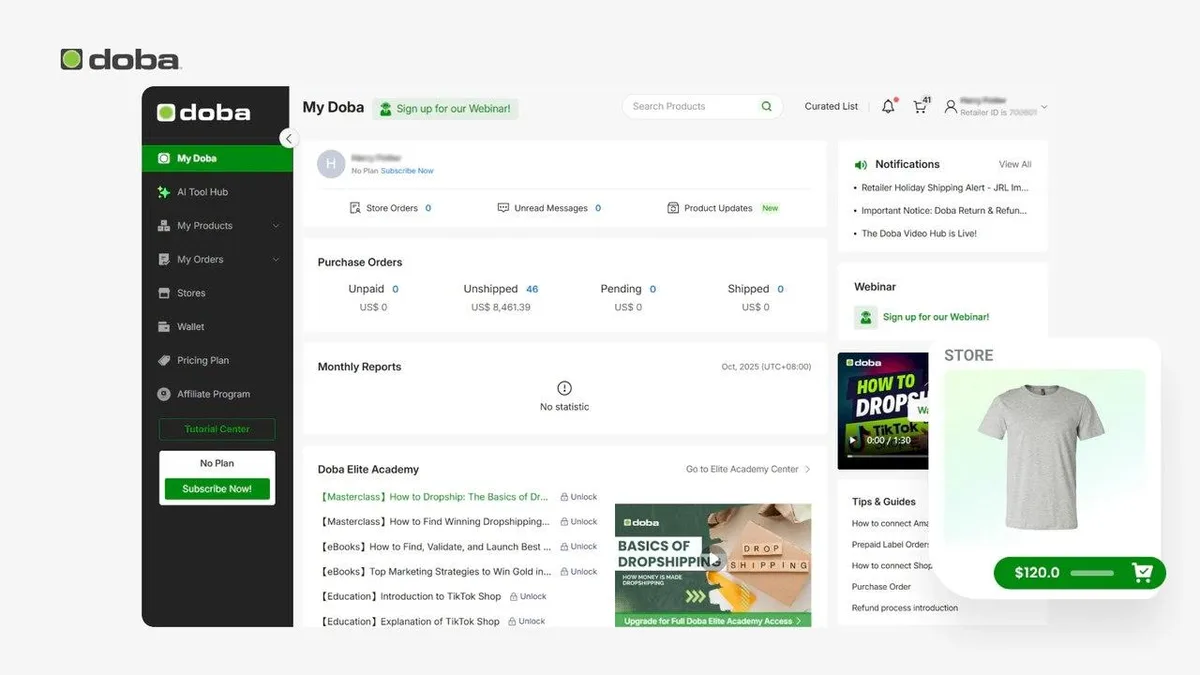The height and width of the screenshot is (675, 1200).
Task: Collapse the sidebar with arrow button
Action: tap(289, 139)
